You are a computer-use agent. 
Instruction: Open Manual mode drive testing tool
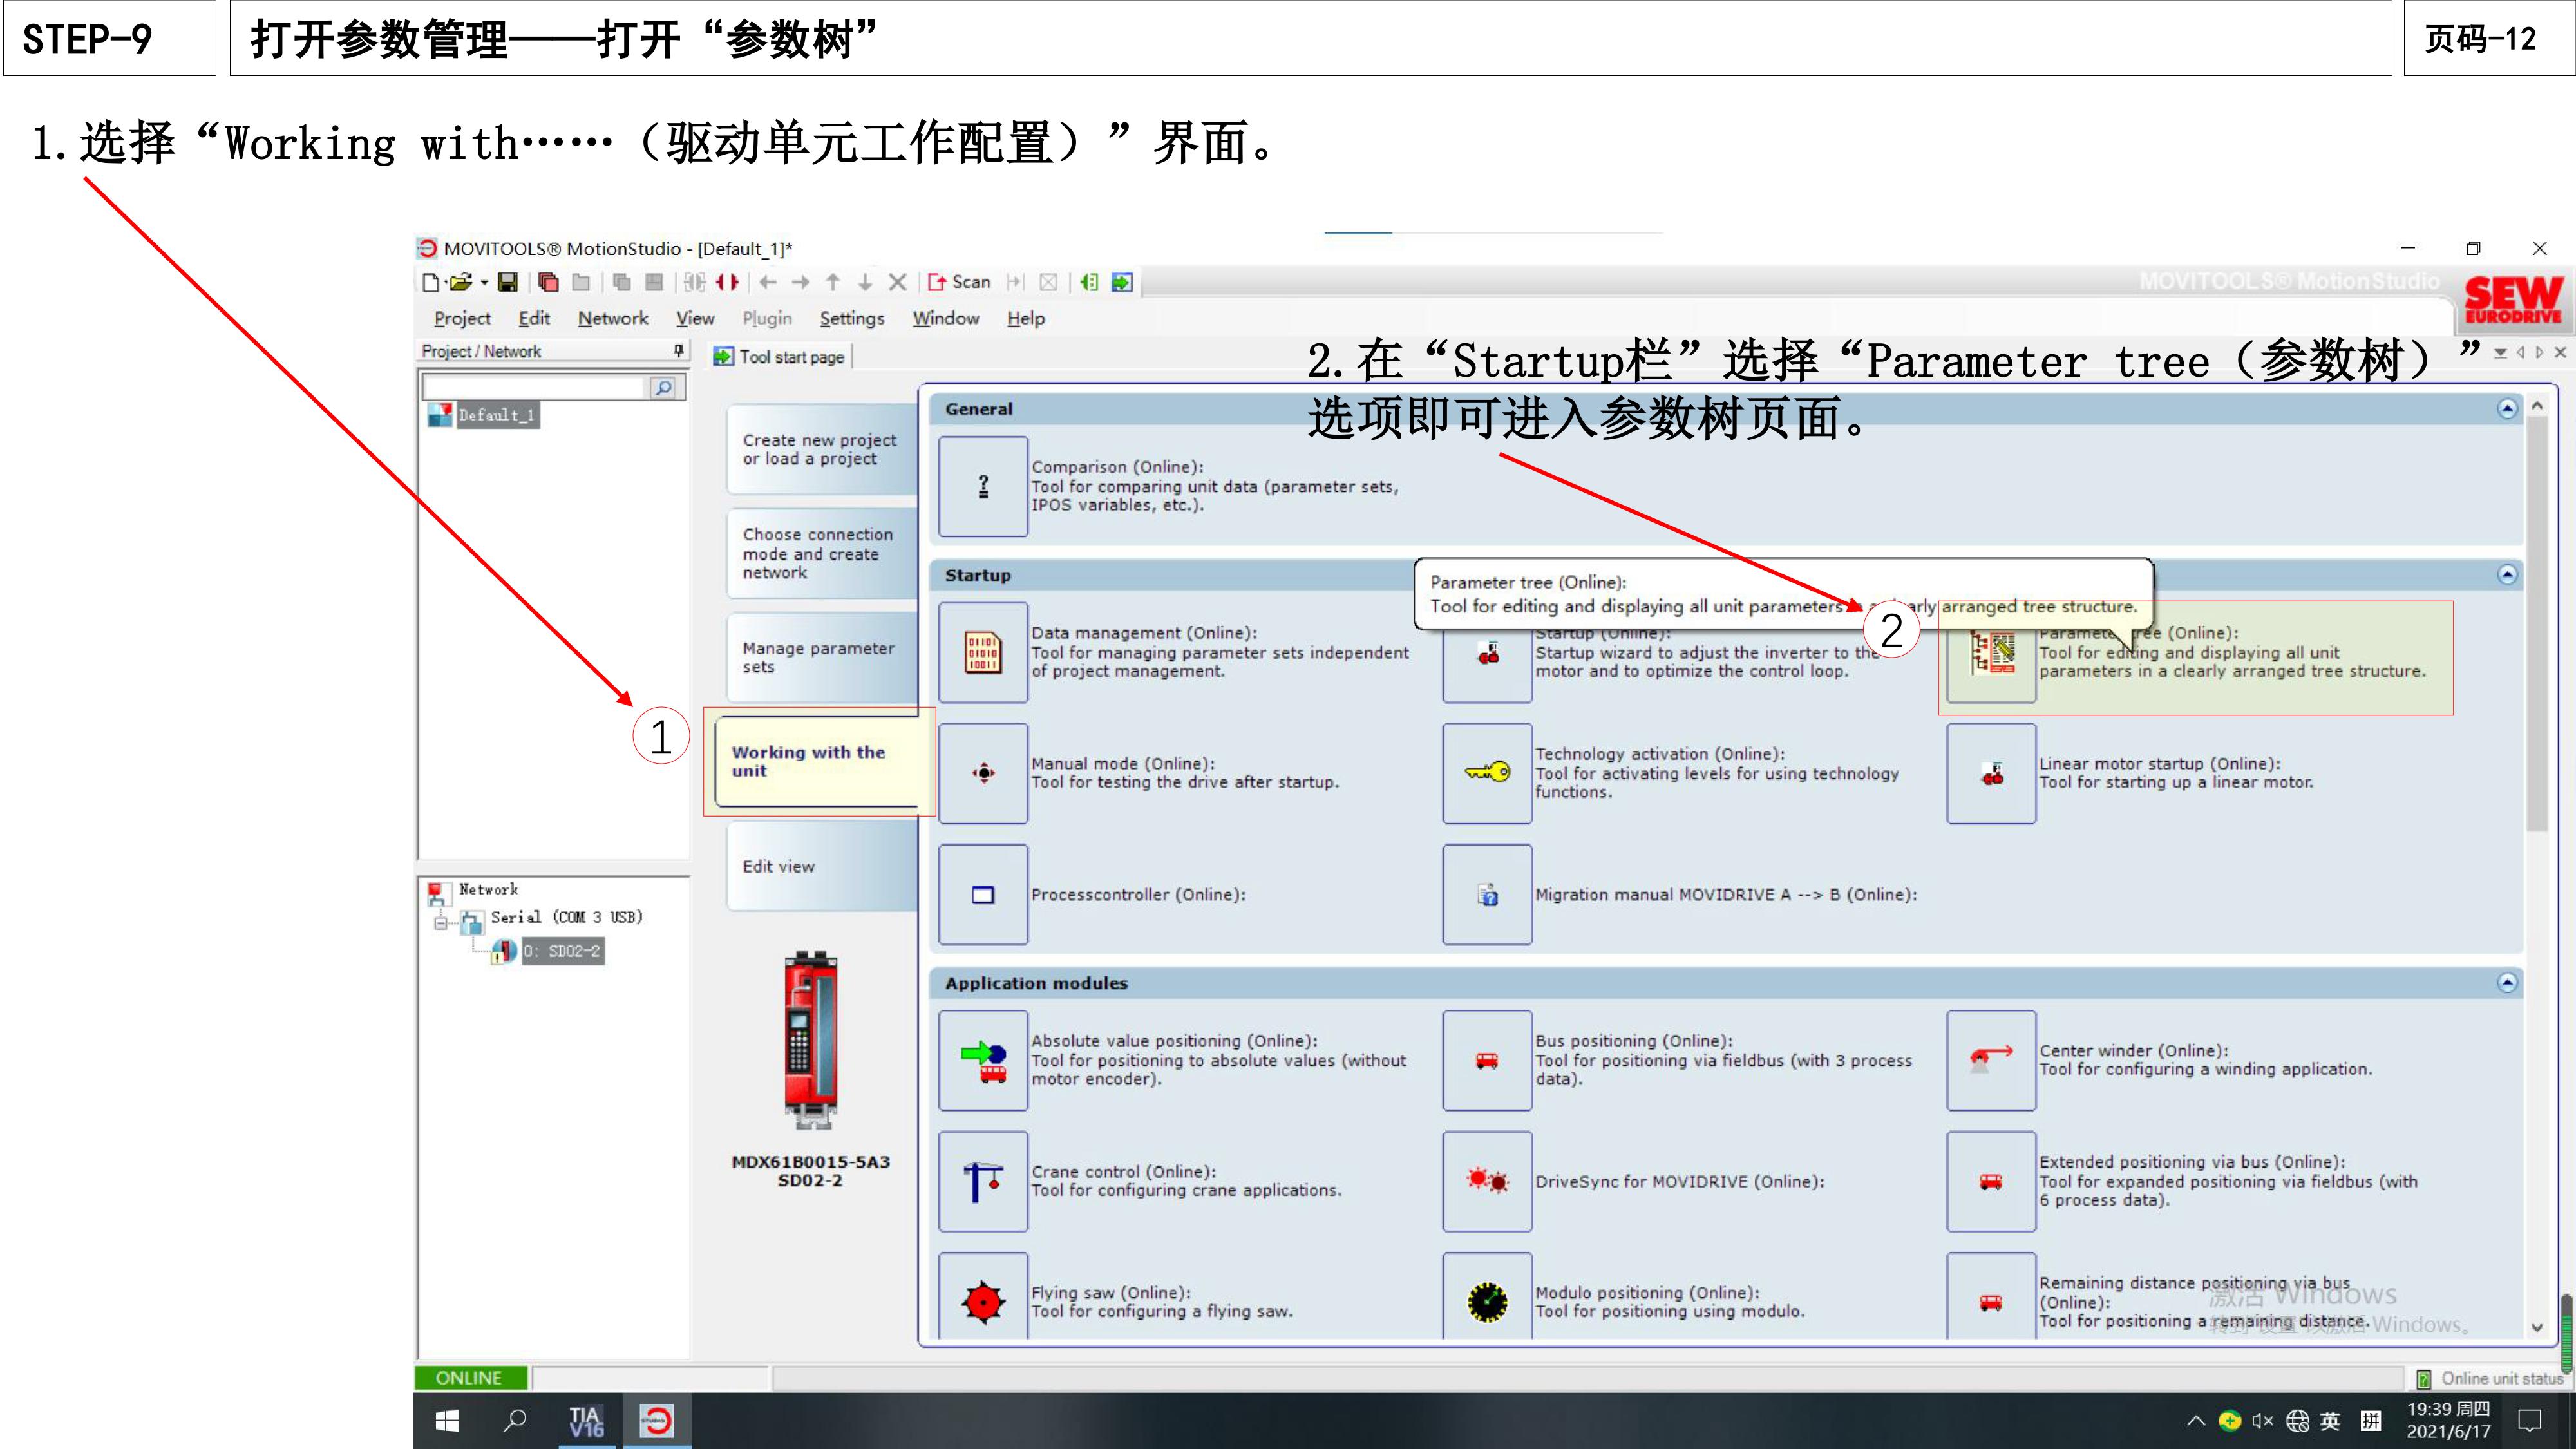983,772
